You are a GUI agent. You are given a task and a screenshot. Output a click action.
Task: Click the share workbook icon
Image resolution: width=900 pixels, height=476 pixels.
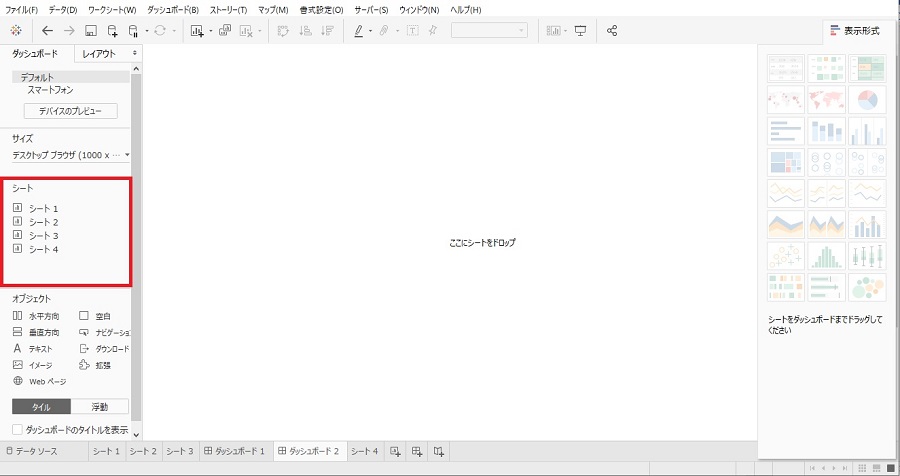click(612, 31)
